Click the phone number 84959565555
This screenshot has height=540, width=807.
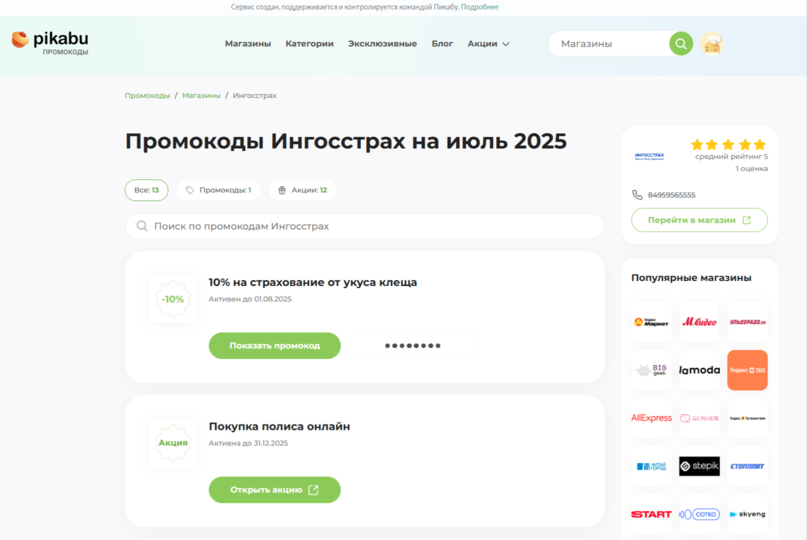click(x=672, y=195)
